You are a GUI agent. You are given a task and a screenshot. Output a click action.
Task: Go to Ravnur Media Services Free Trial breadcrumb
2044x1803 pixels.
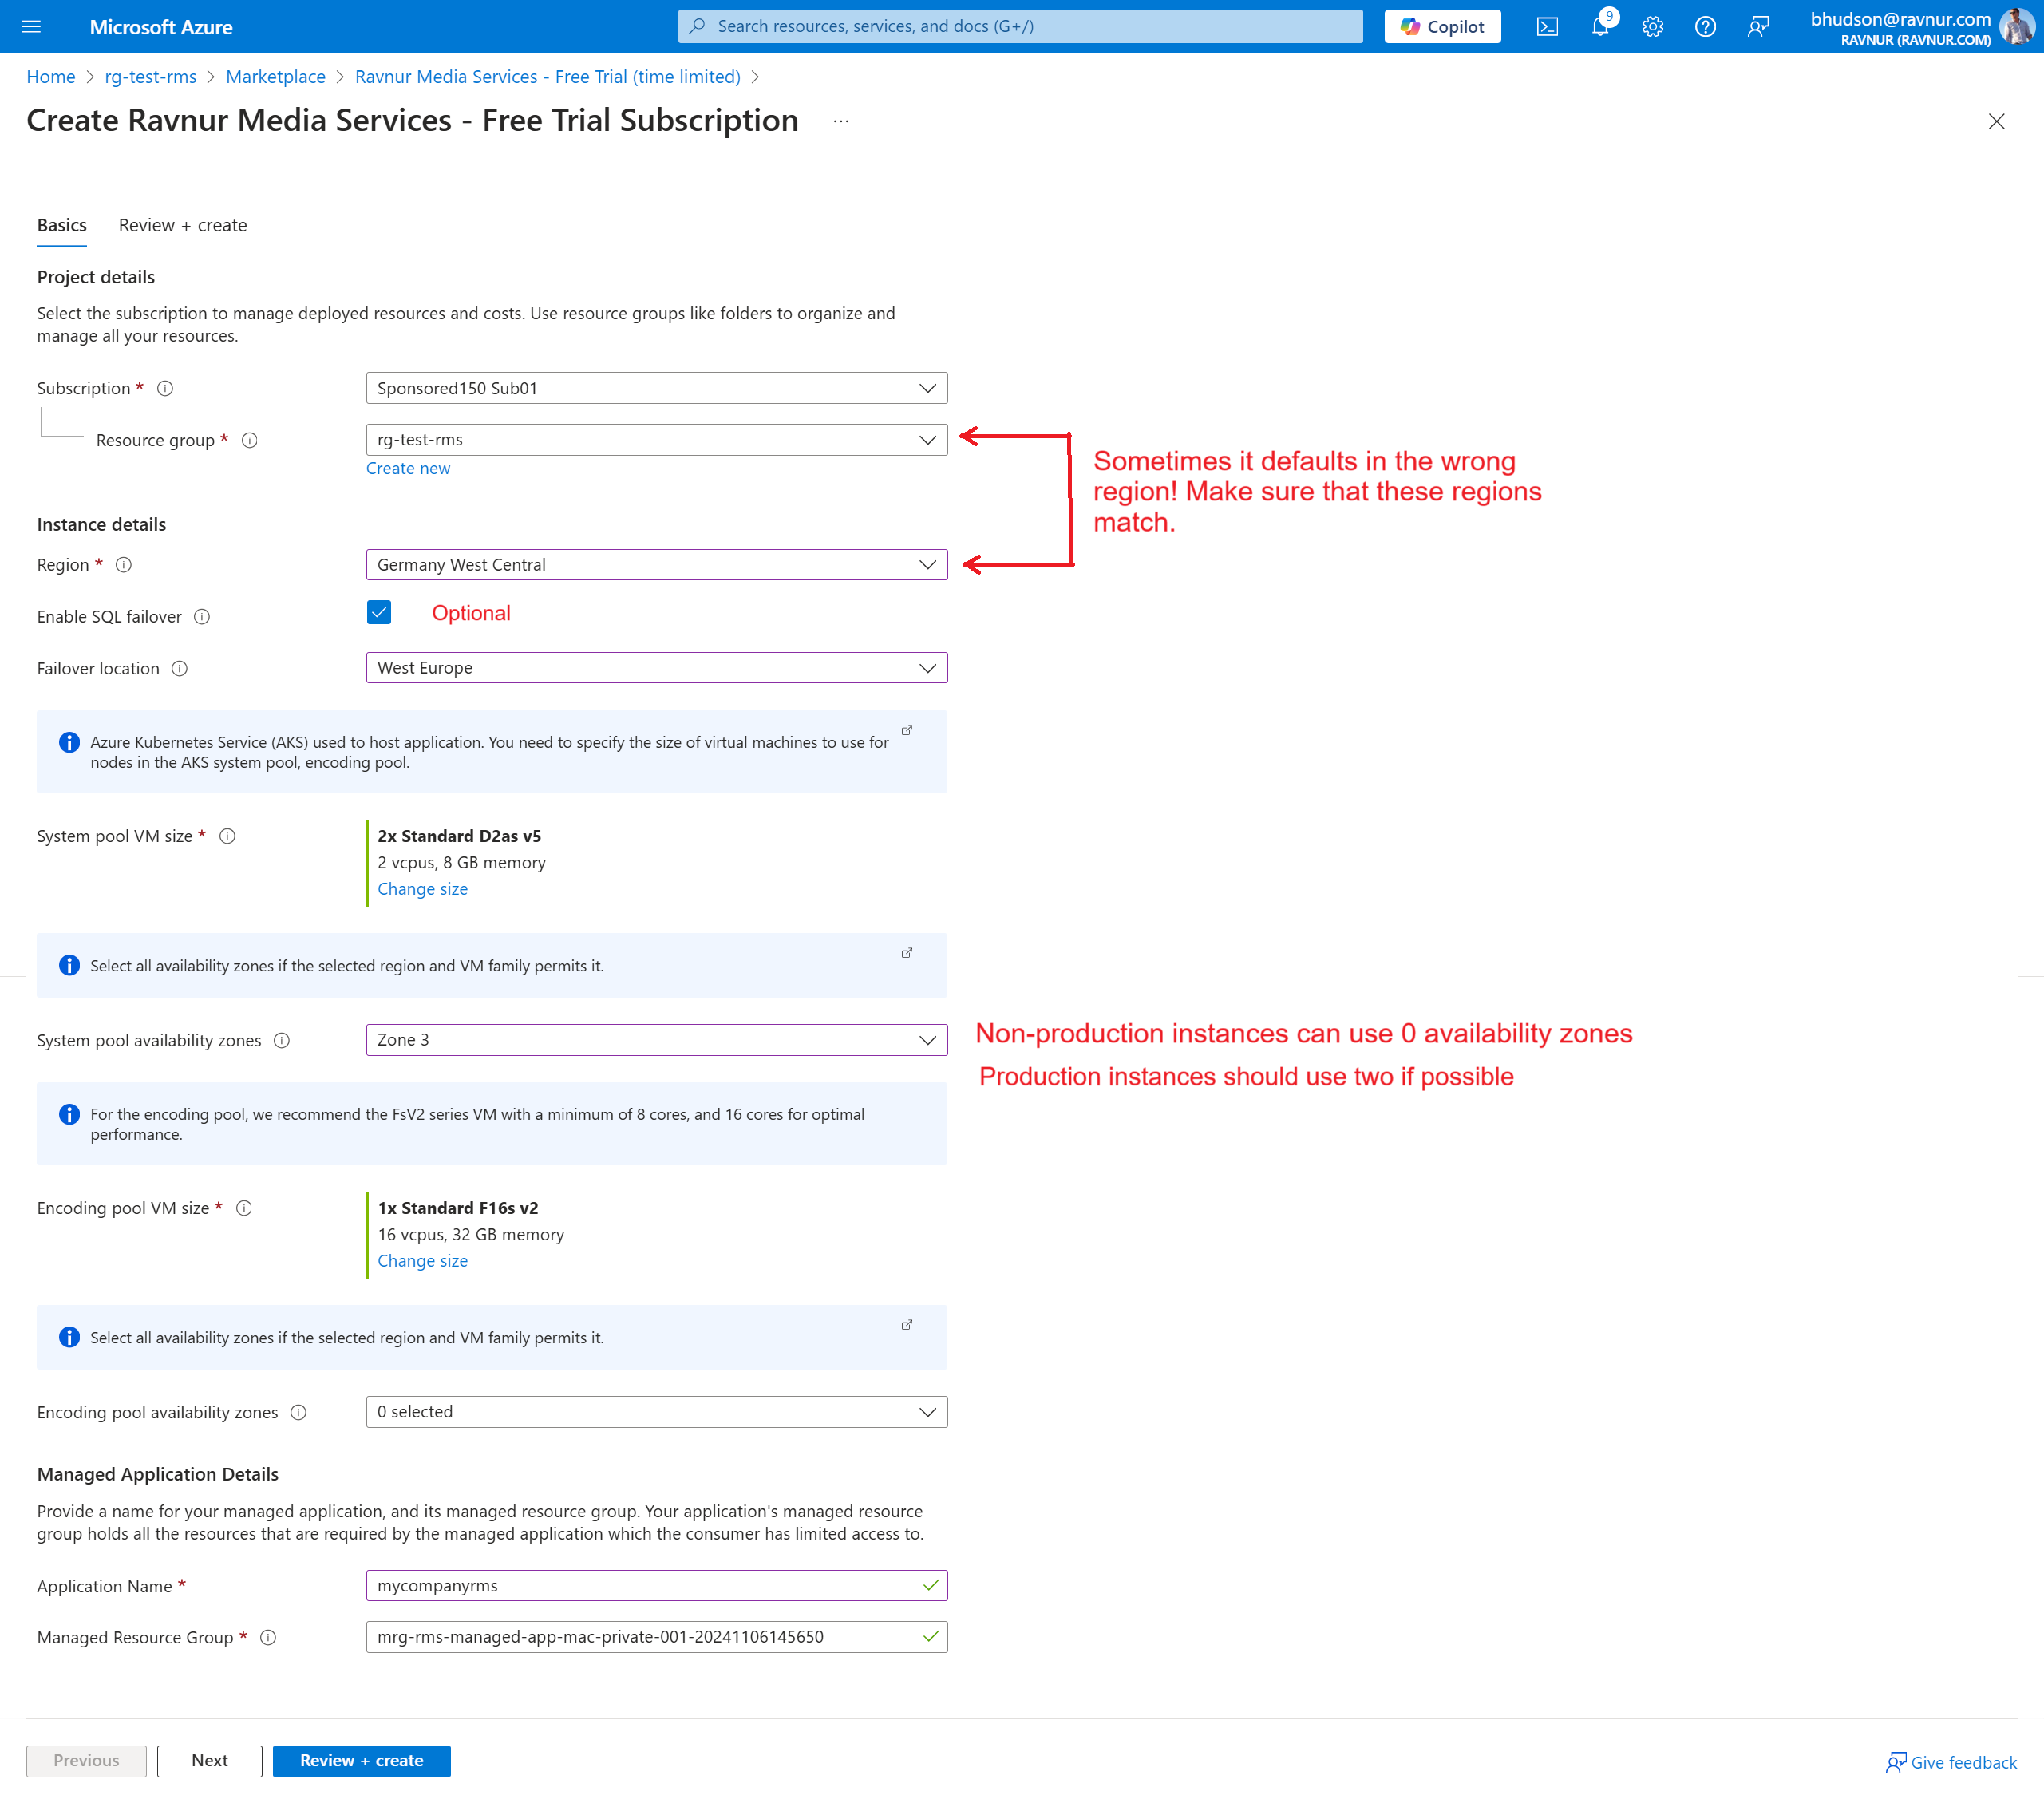547,77
